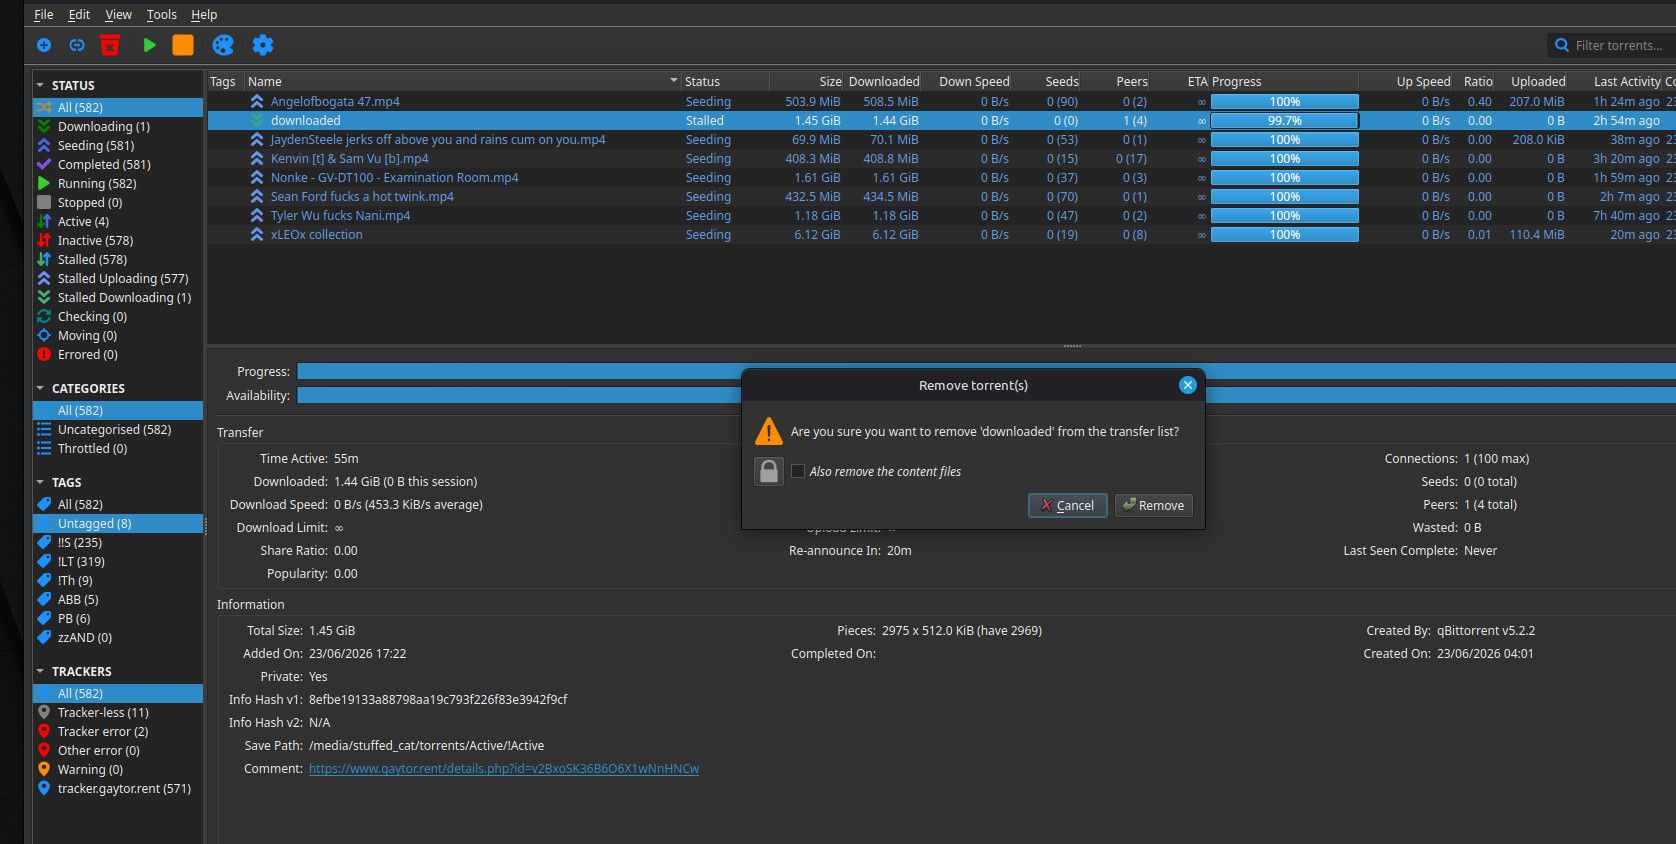Collapse the TRACKERS section
The image size is (1676, 844).
pos(40,672)
